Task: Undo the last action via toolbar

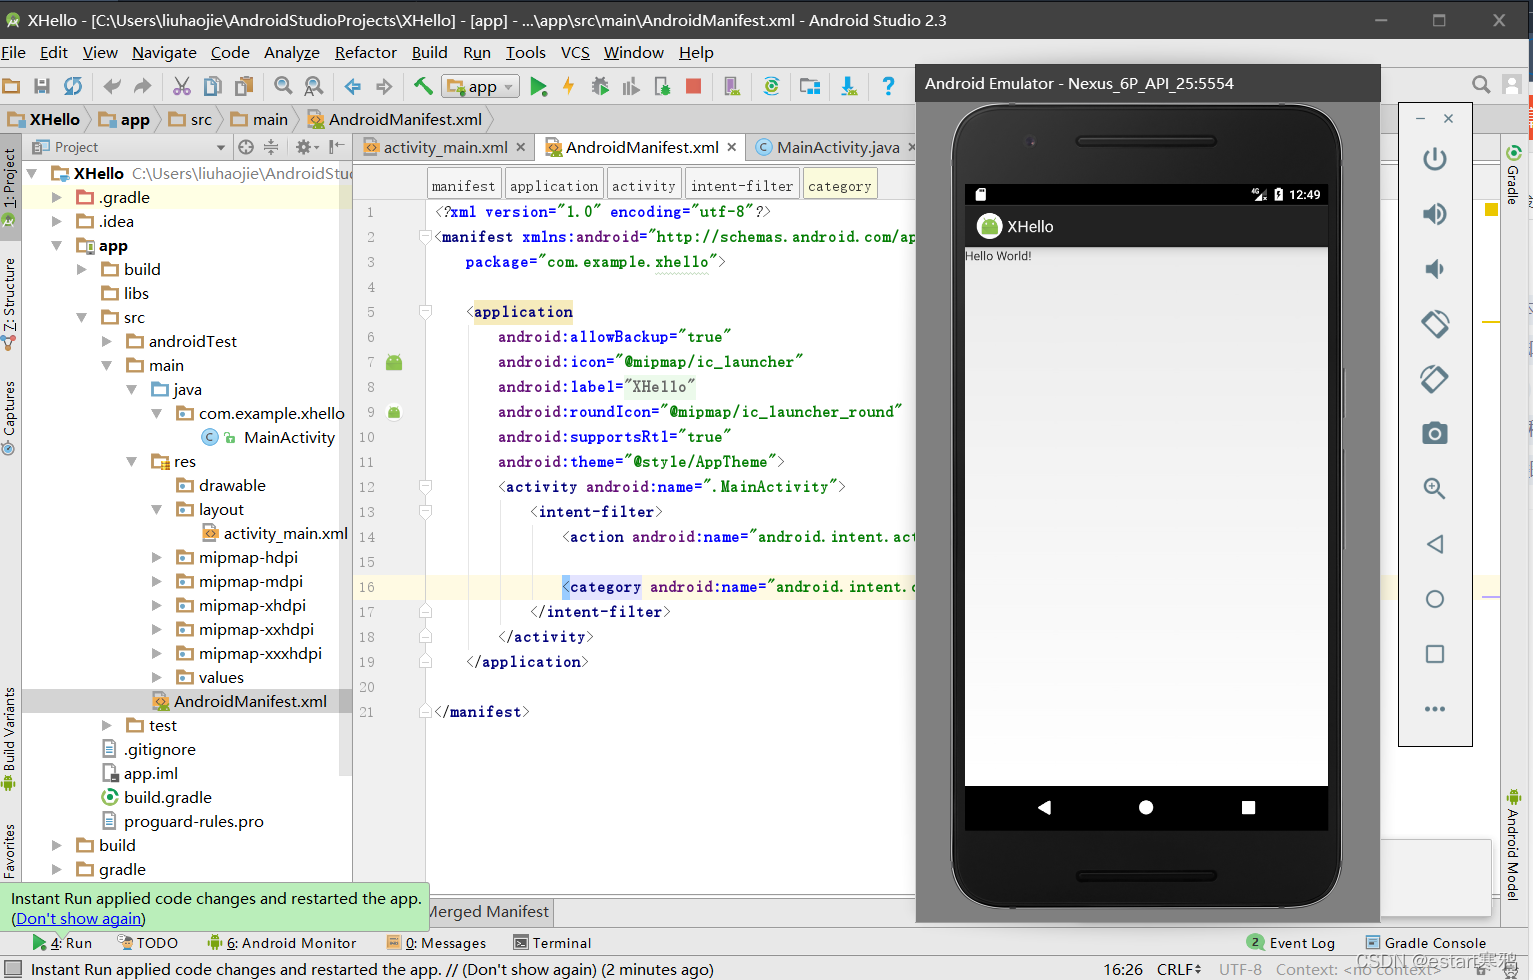Action: [112, 87]
